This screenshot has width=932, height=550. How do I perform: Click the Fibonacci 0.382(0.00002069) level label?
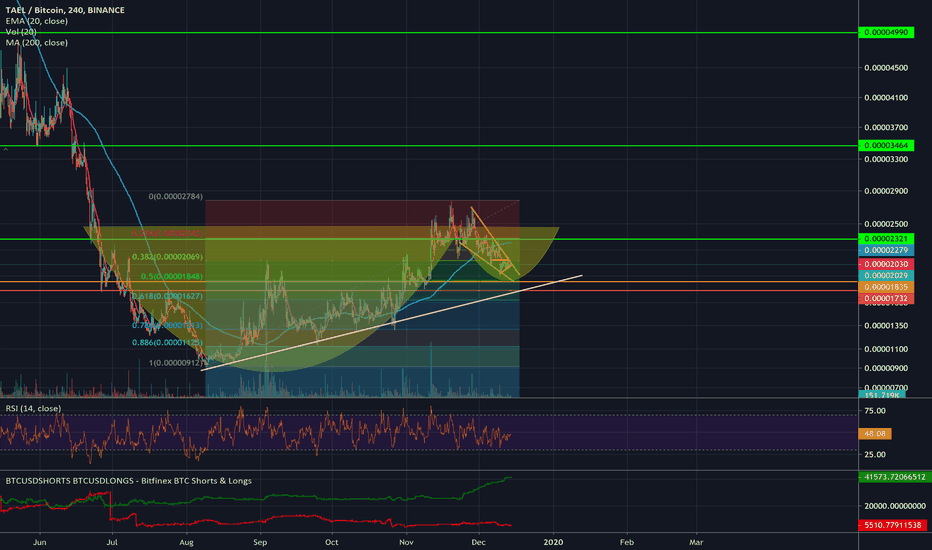tap(167, 257)
